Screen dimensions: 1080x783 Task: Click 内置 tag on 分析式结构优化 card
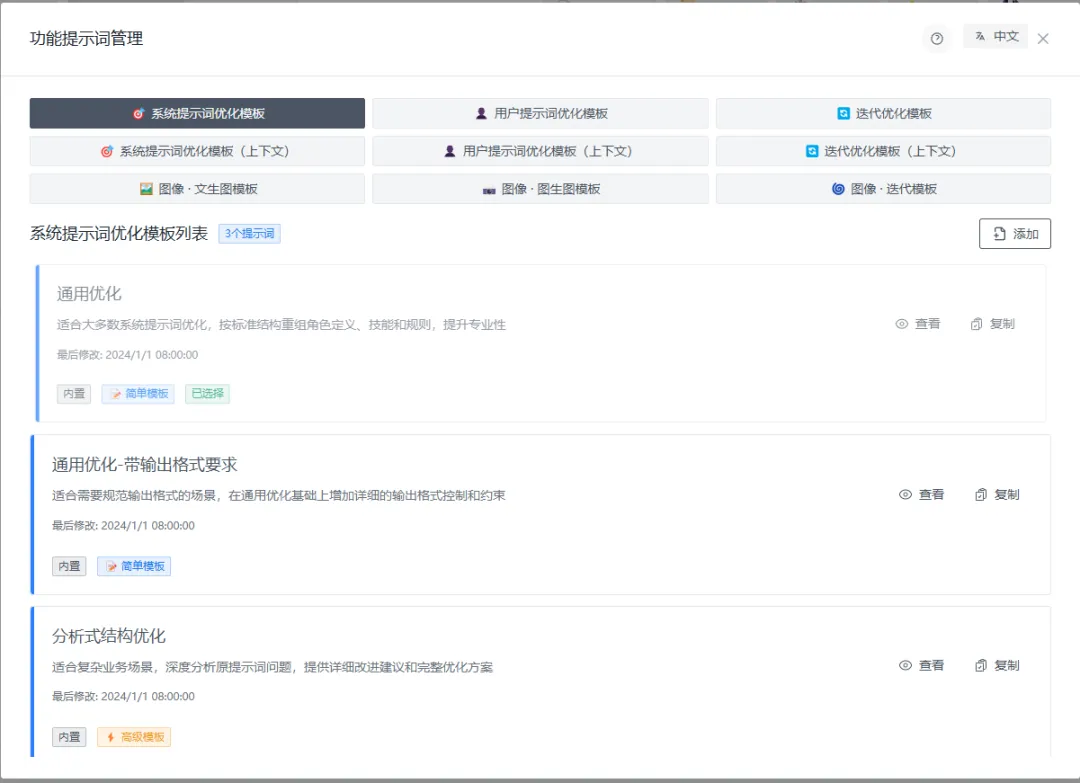[69, 737]
